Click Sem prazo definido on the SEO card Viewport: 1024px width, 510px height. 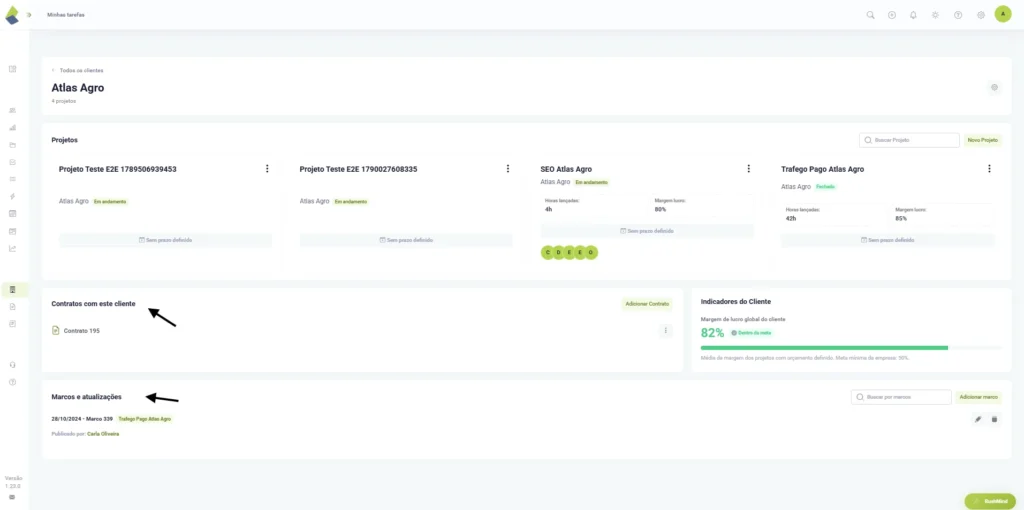[647, 231]
